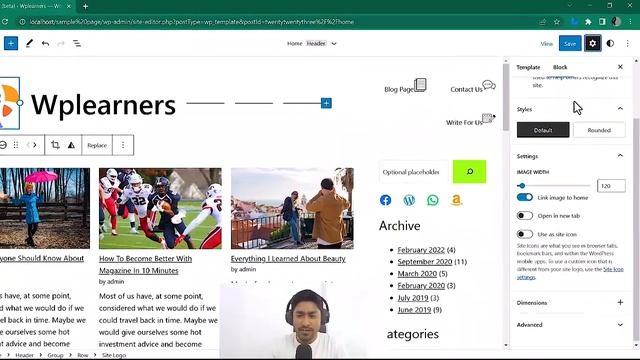Select Row in the breadcrumb
The height and width of the screenshot is (360, 640).
(82, 355)
